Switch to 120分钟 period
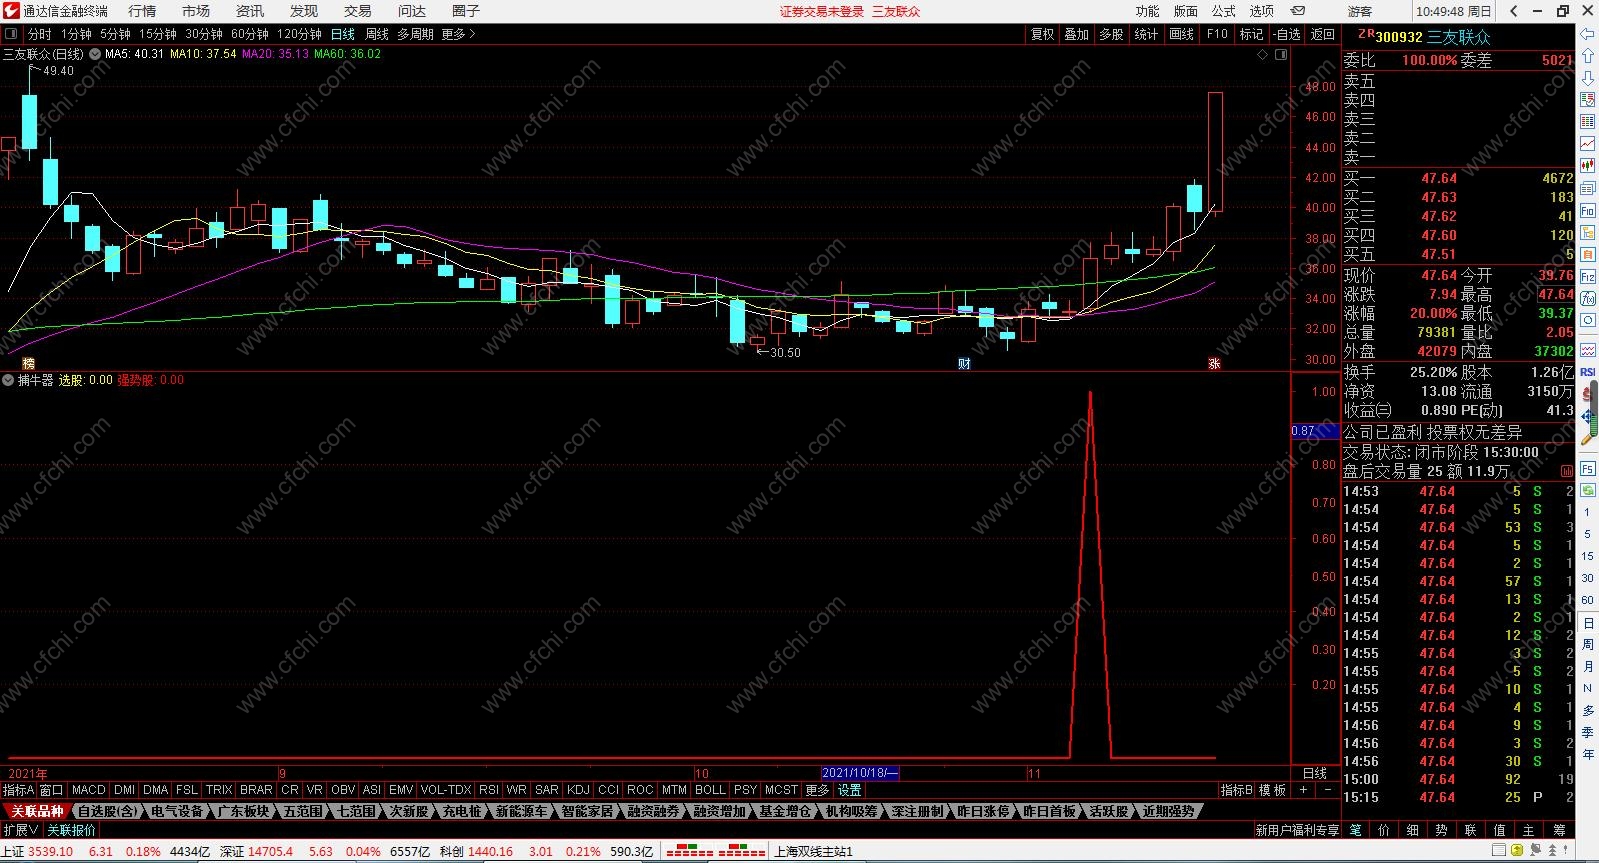 pyautogui.click(x=299, y=34)
